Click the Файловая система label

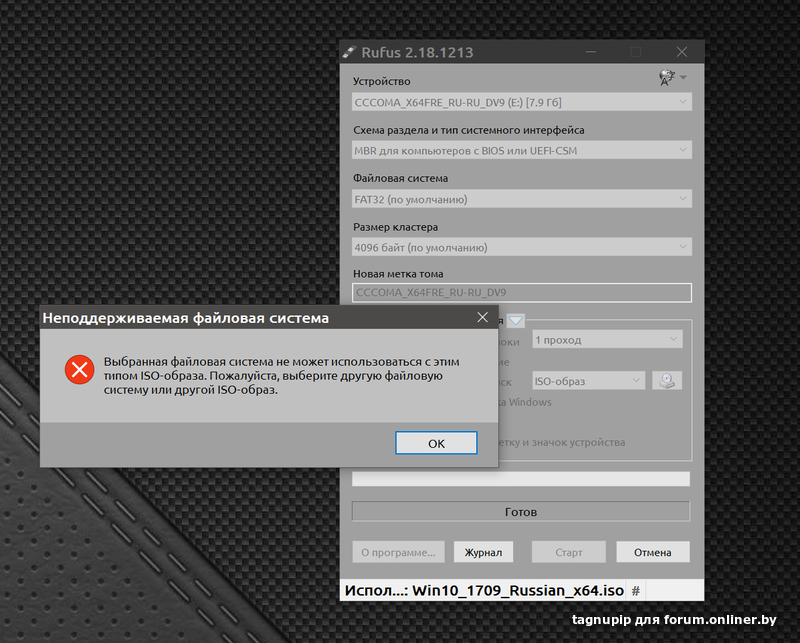click(x=401, y=178)
